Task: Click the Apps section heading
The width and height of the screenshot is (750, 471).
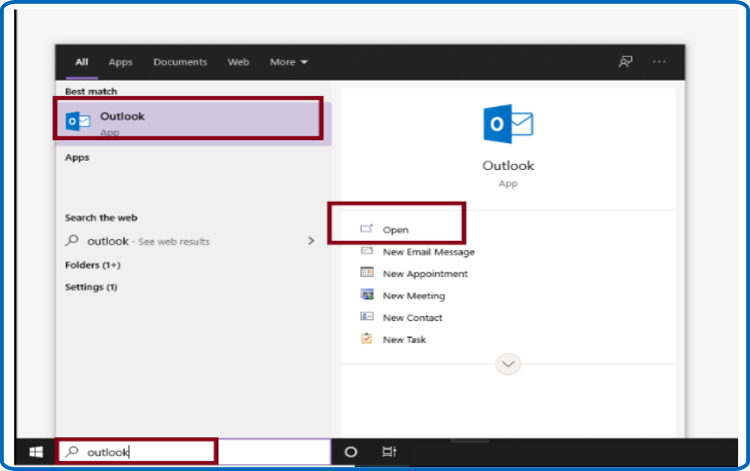Action: tap(77, 157)
